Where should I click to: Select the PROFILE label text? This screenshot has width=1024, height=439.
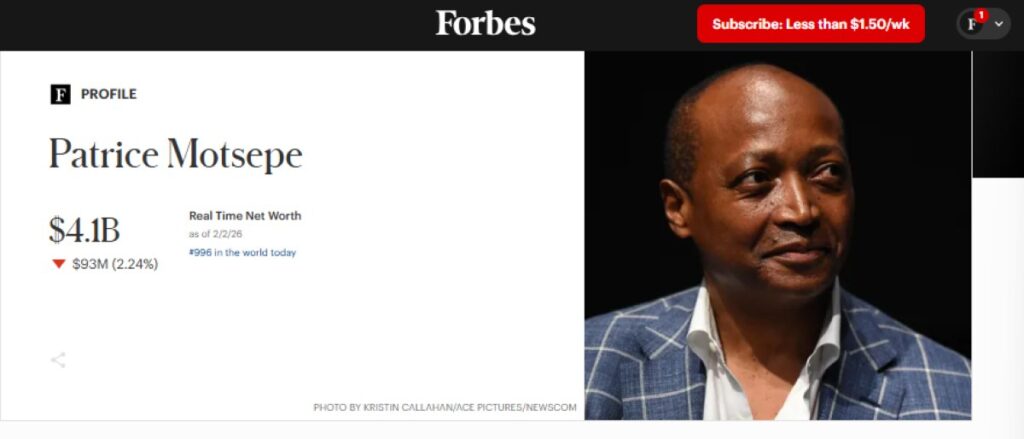tap(108, 94)
